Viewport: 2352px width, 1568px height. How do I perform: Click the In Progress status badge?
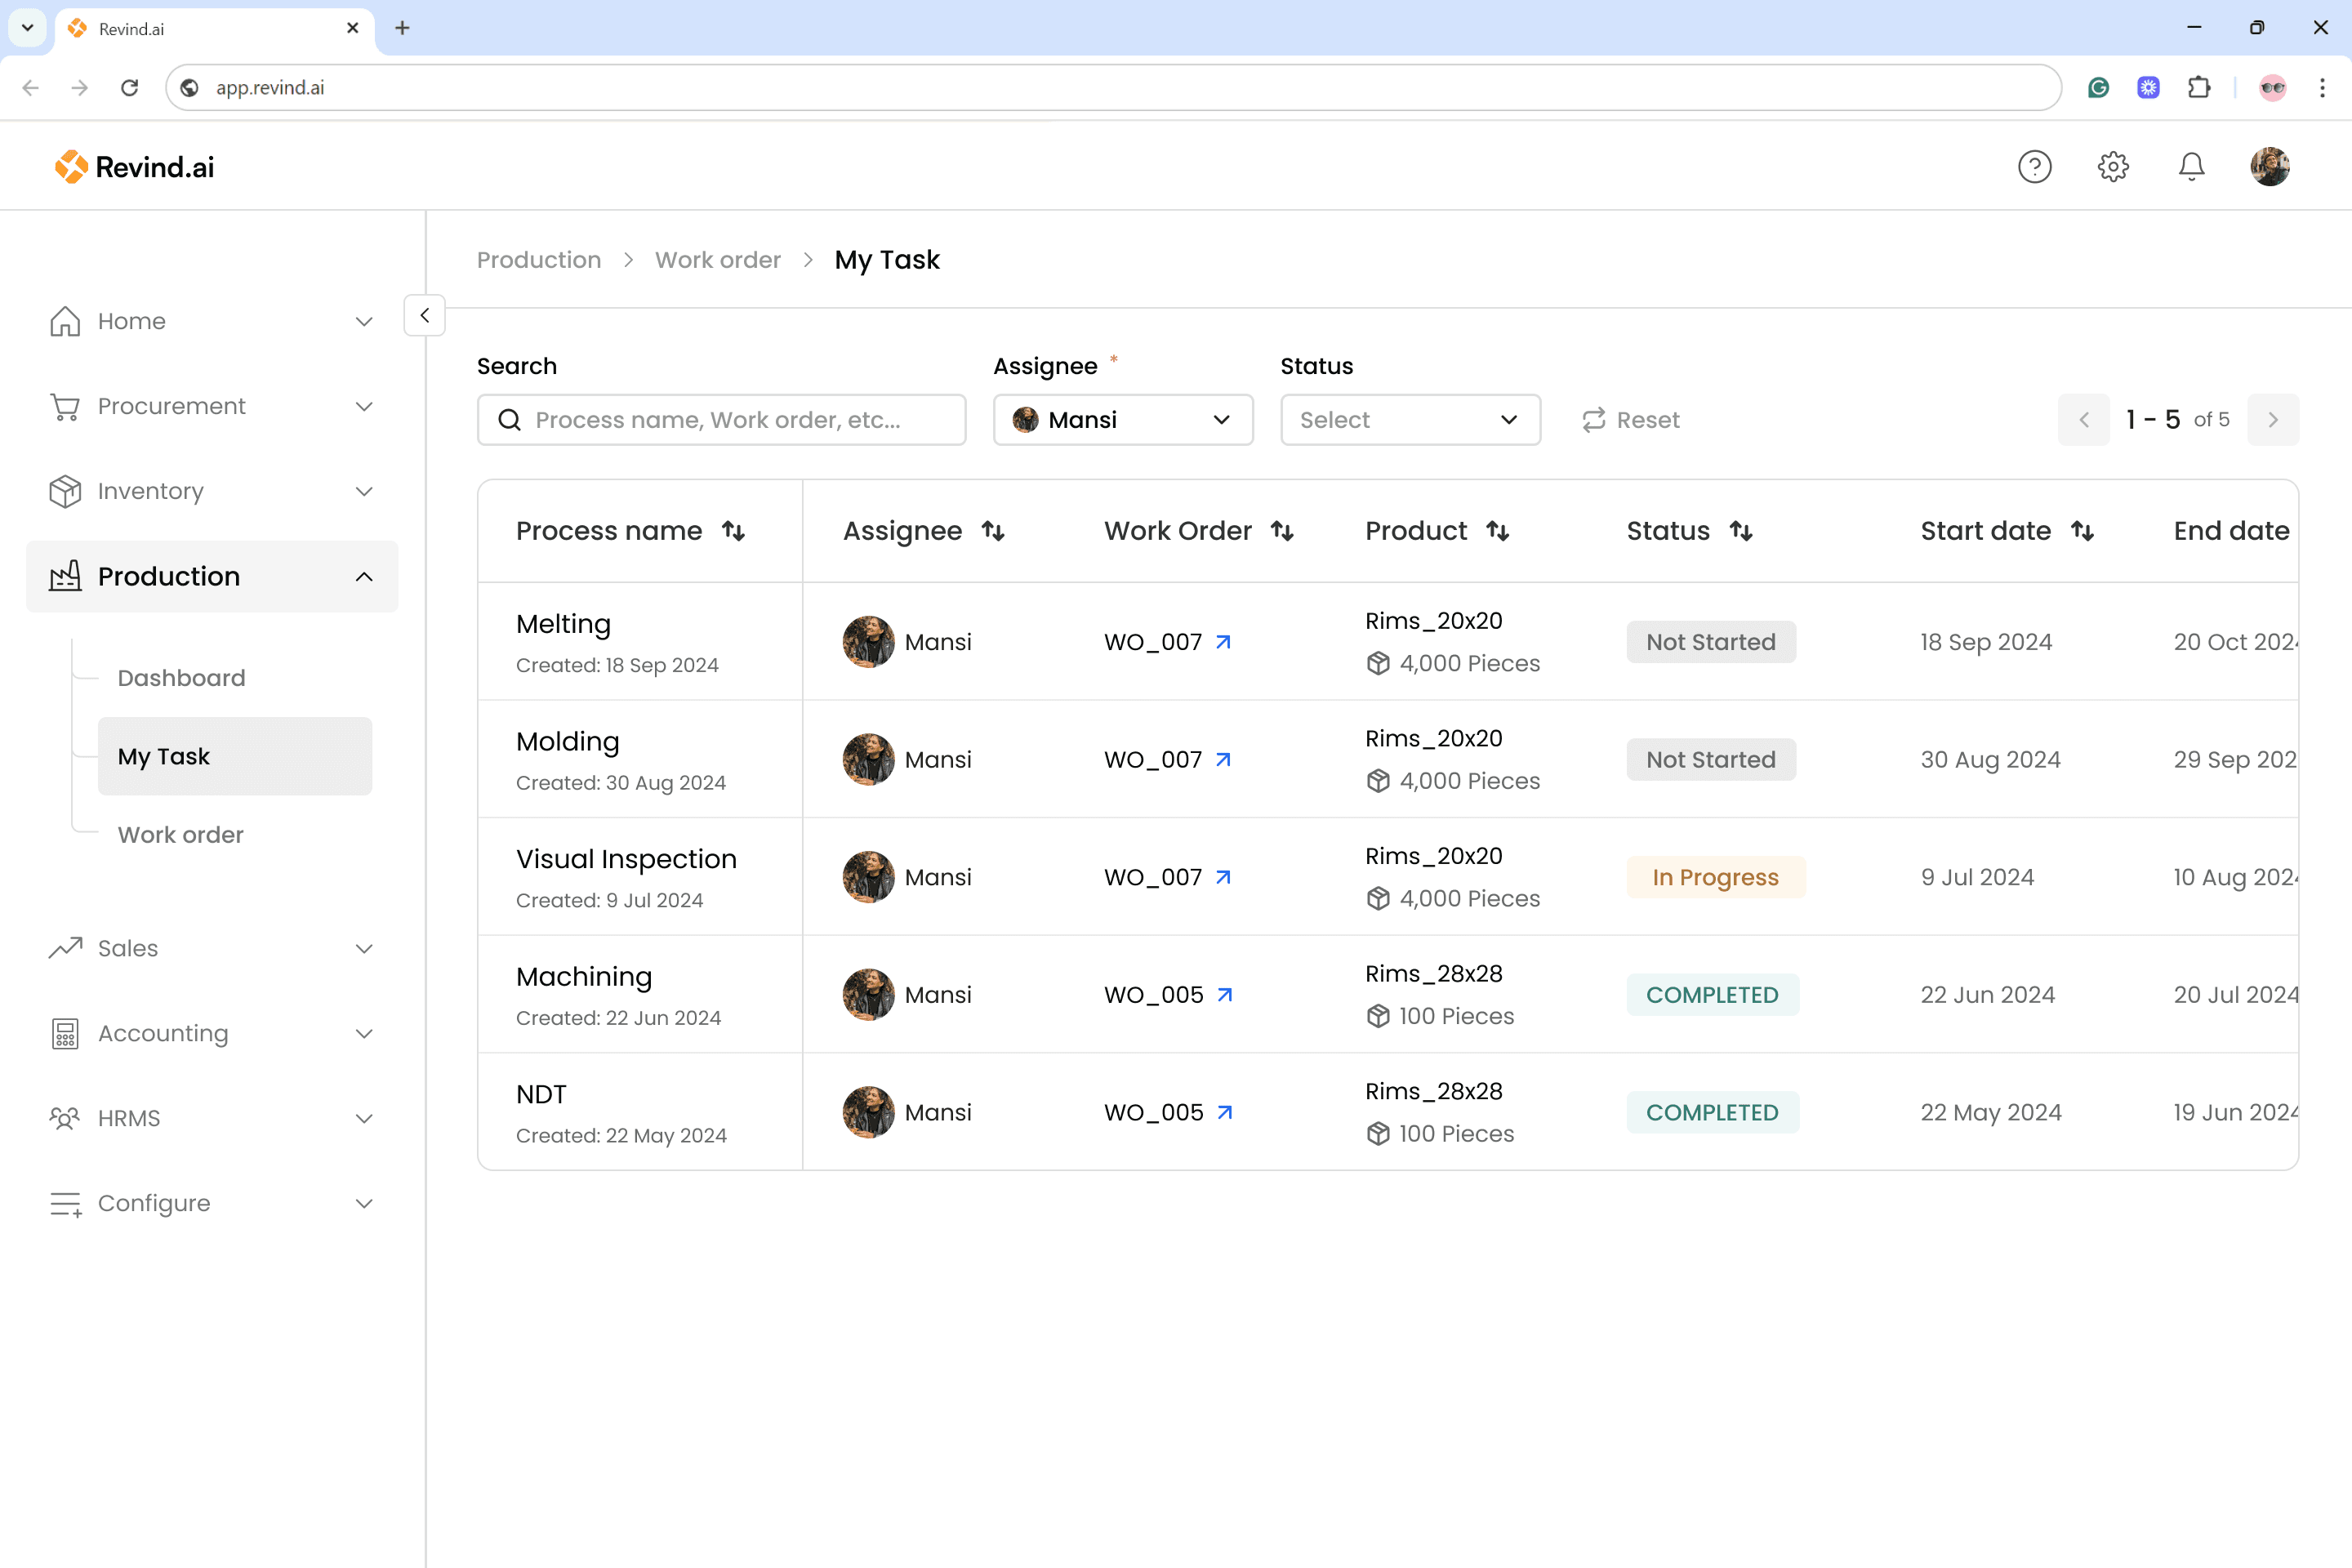1715,877
